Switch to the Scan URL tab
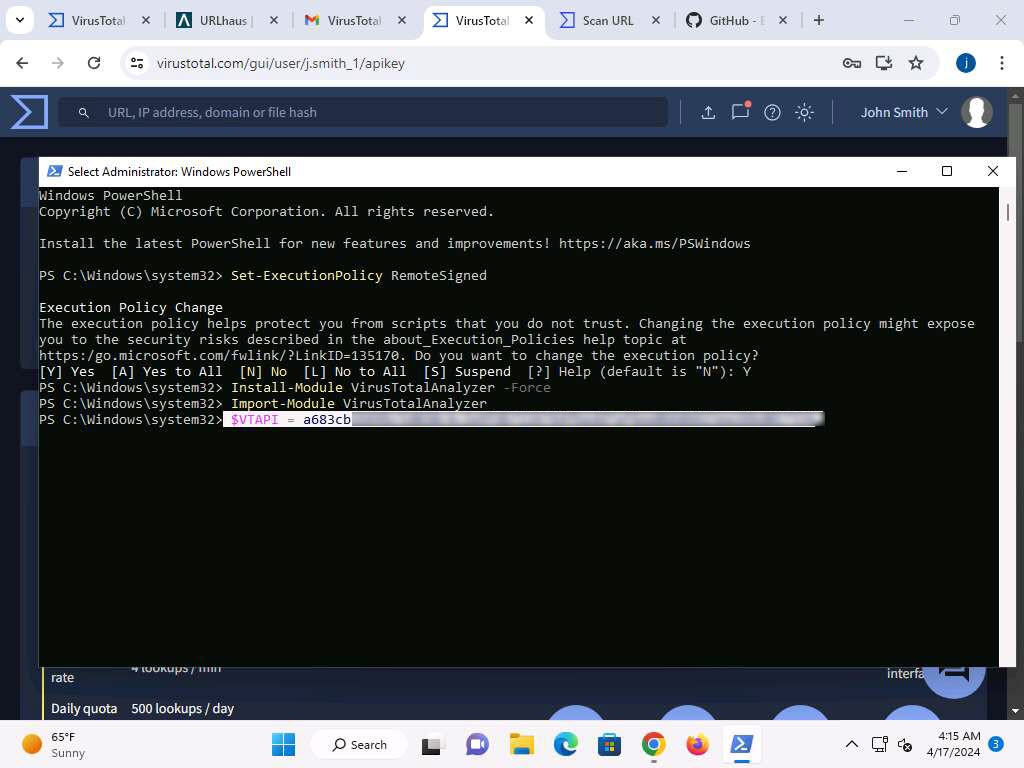 608,20
